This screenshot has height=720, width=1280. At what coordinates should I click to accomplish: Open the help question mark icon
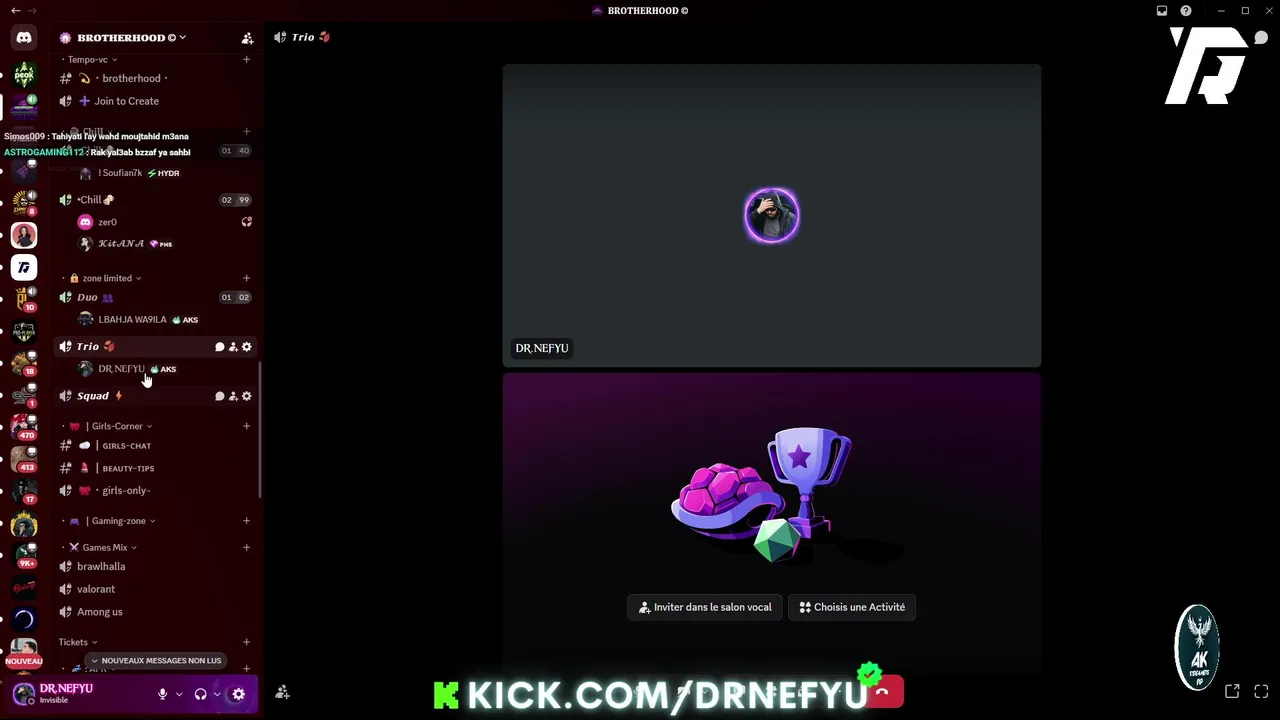point(1186,11)
